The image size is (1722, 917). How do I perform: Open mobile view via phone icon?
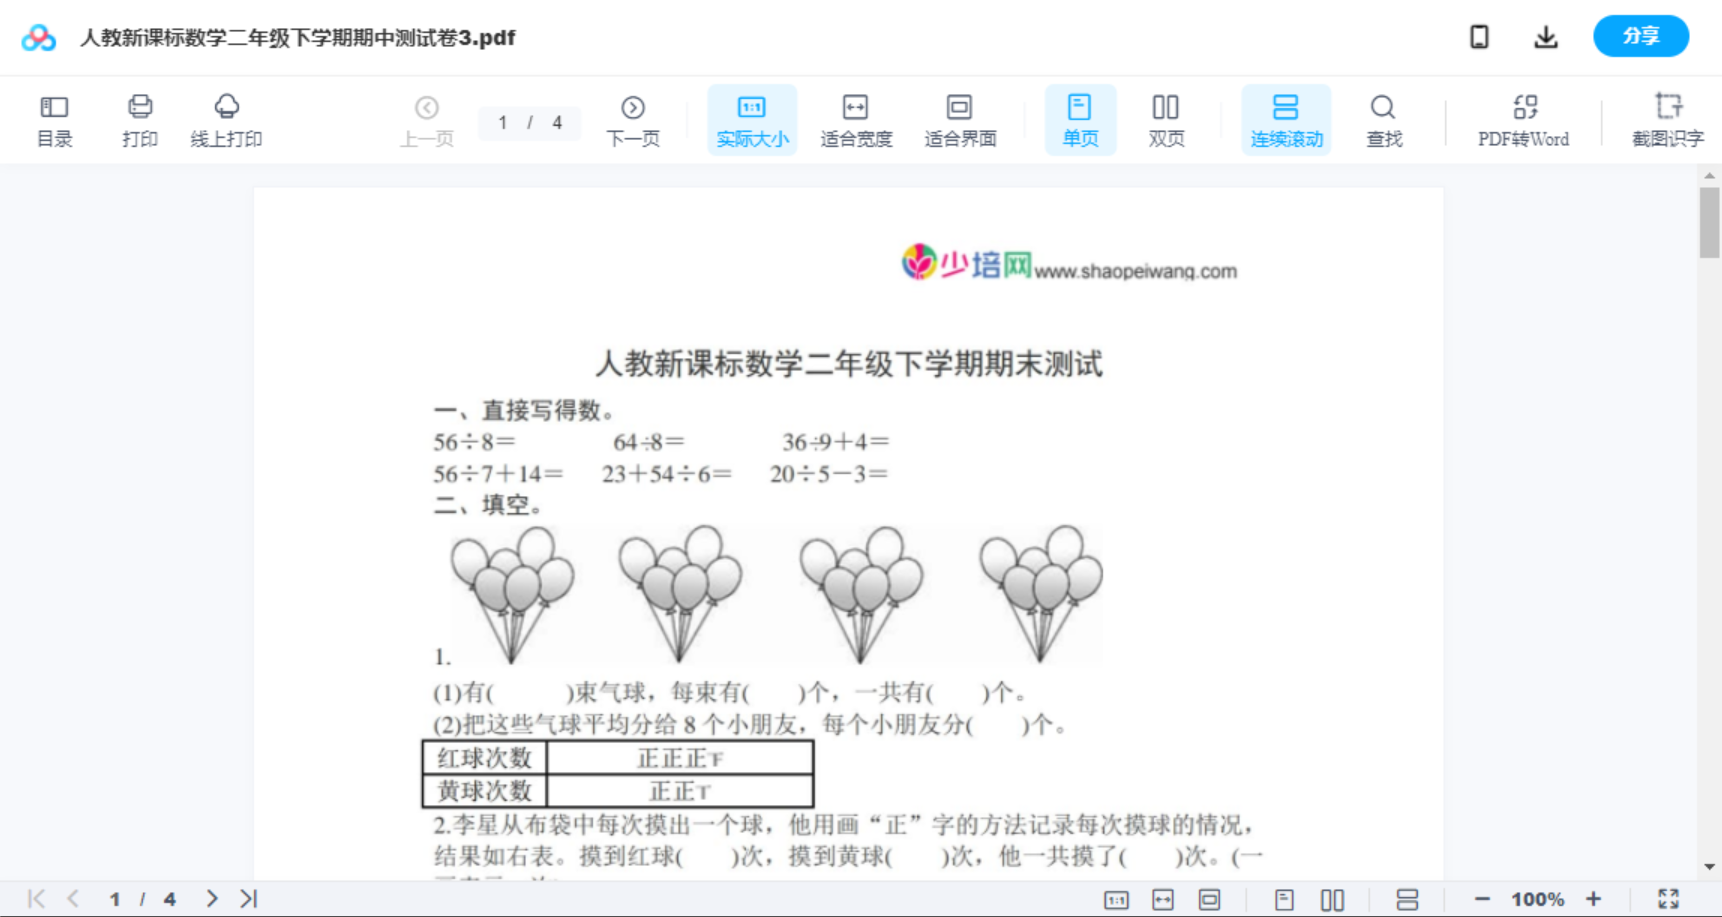1479,36
